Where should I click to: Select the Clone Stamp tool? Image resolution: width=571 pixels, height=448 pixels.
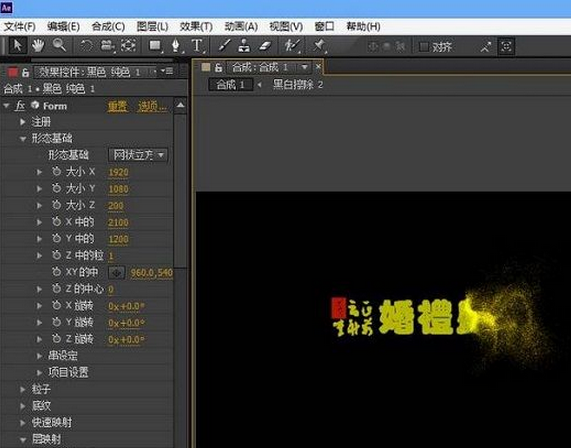click(x=244, y=46)
